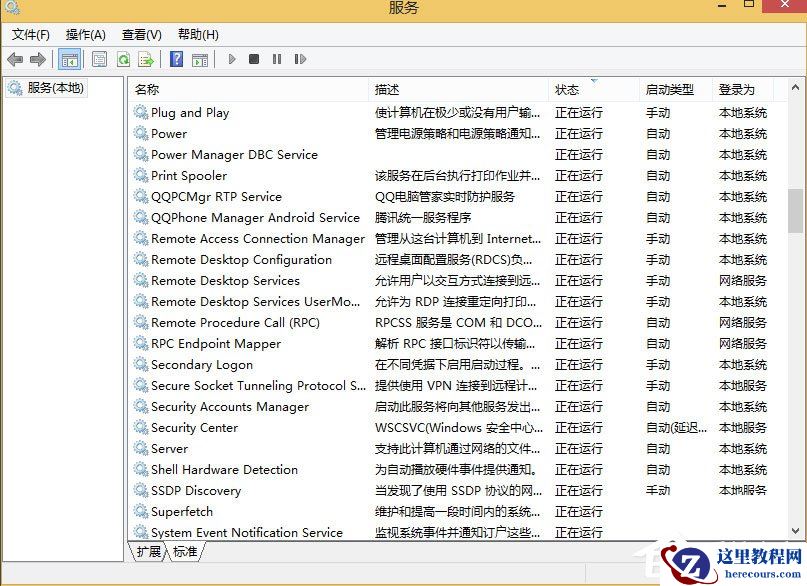Start the selected service with play icon
Viewport: 807px width, 586px height.
tap(231, 59)
